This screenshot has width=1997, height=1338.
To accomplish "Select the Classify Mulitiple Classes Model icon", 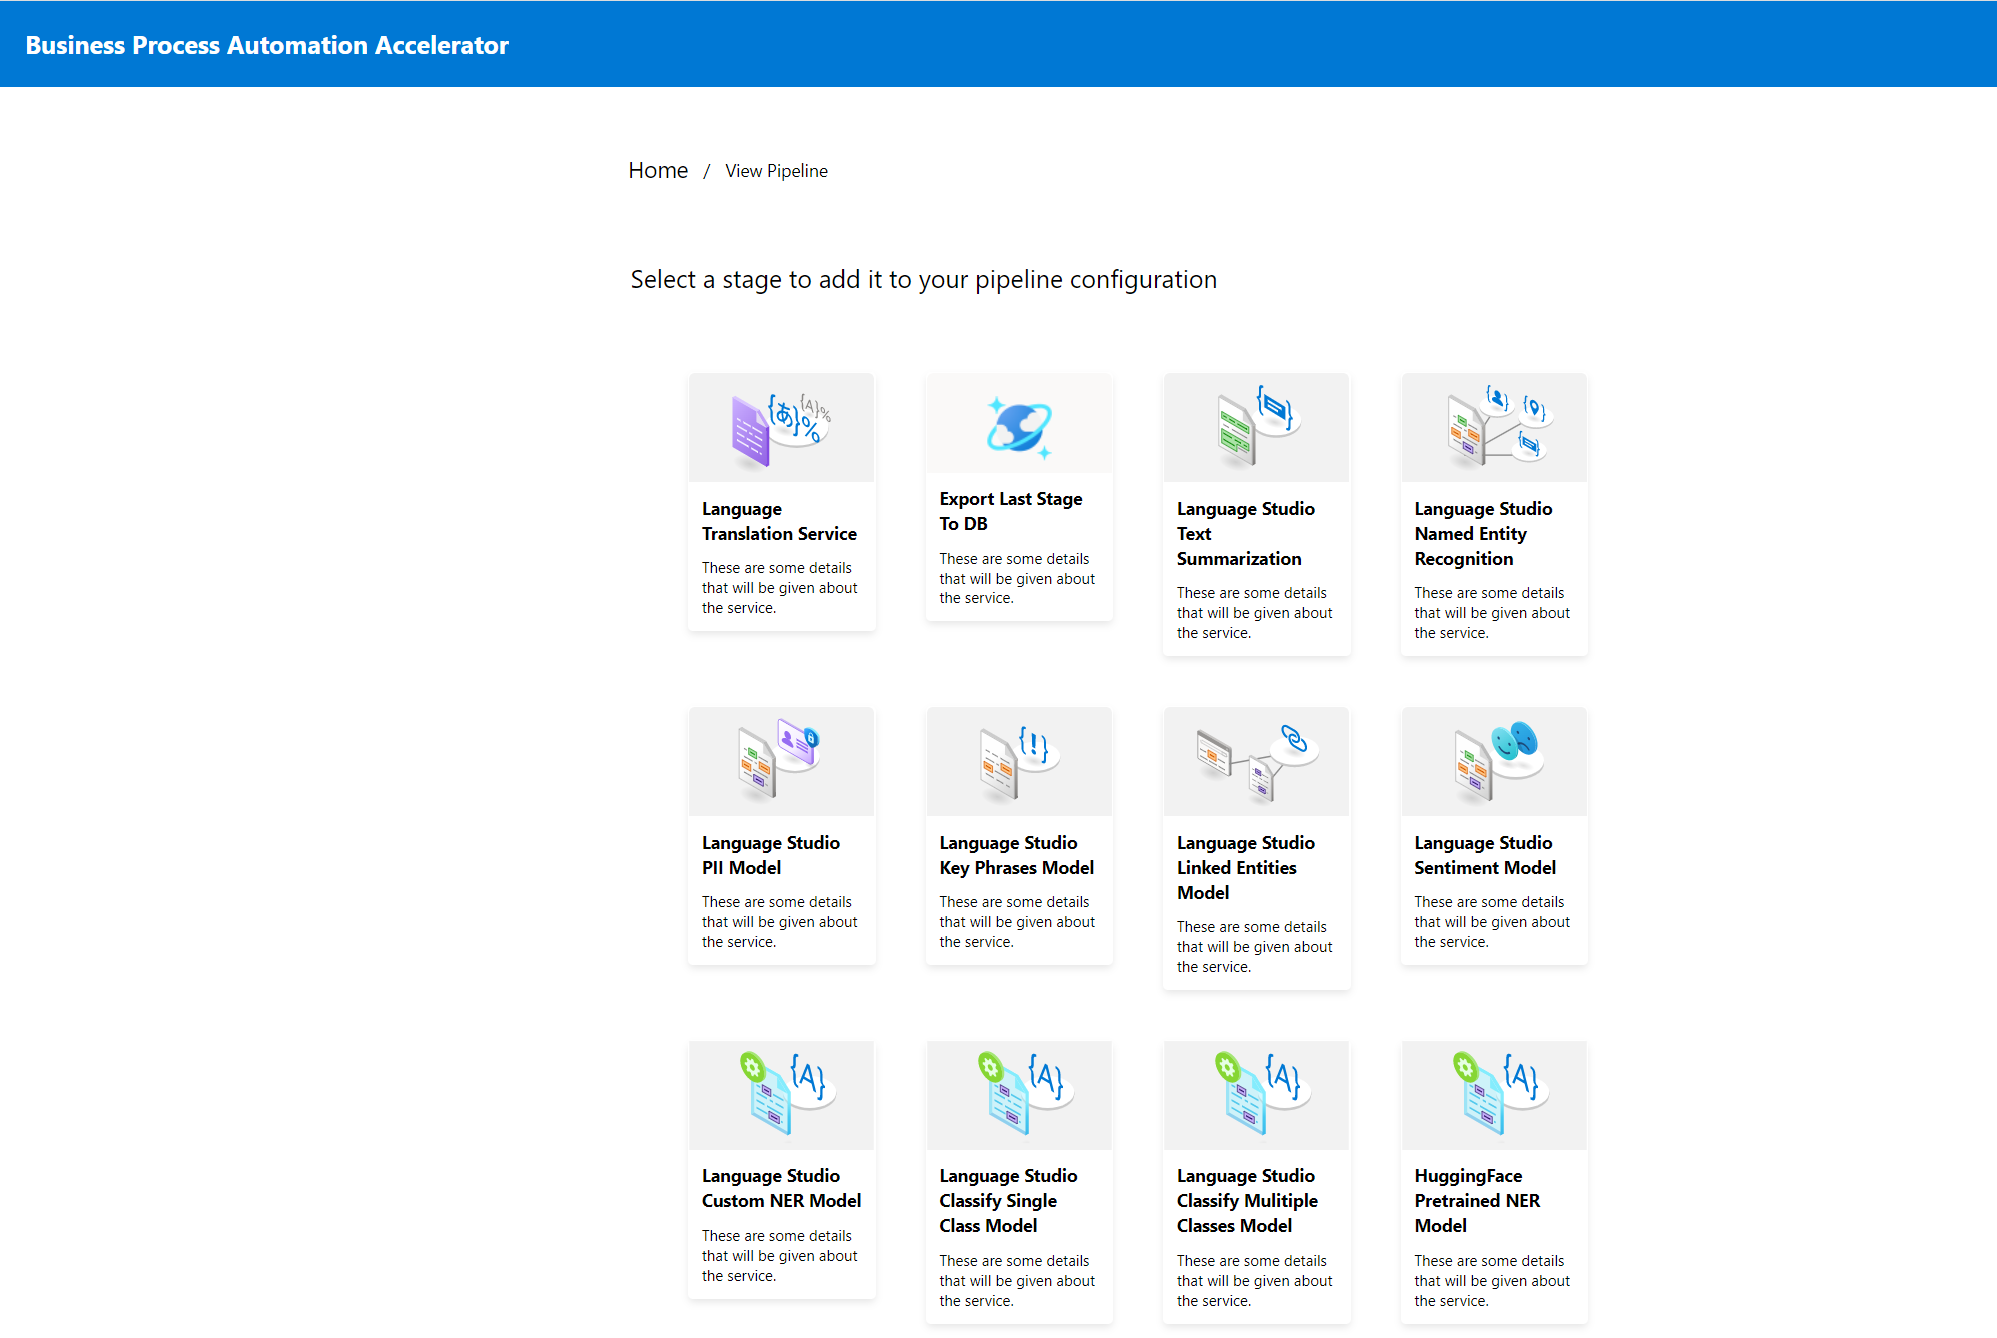I will coord(1256,1096).
